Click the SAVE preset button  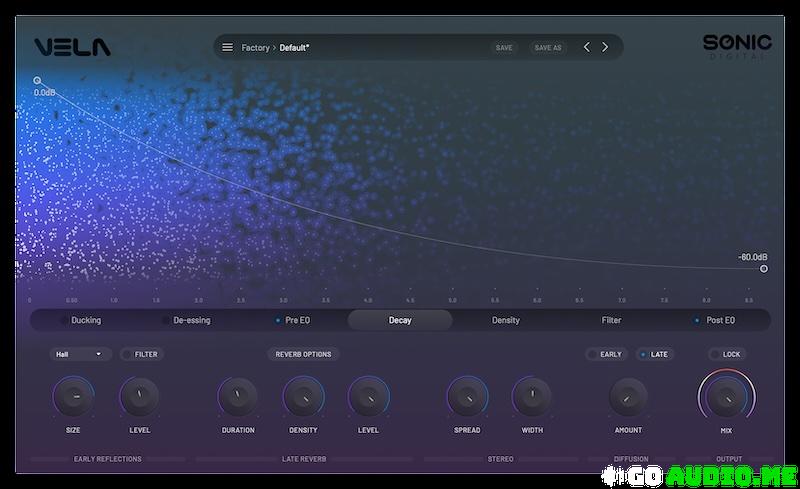click(504, 47)
